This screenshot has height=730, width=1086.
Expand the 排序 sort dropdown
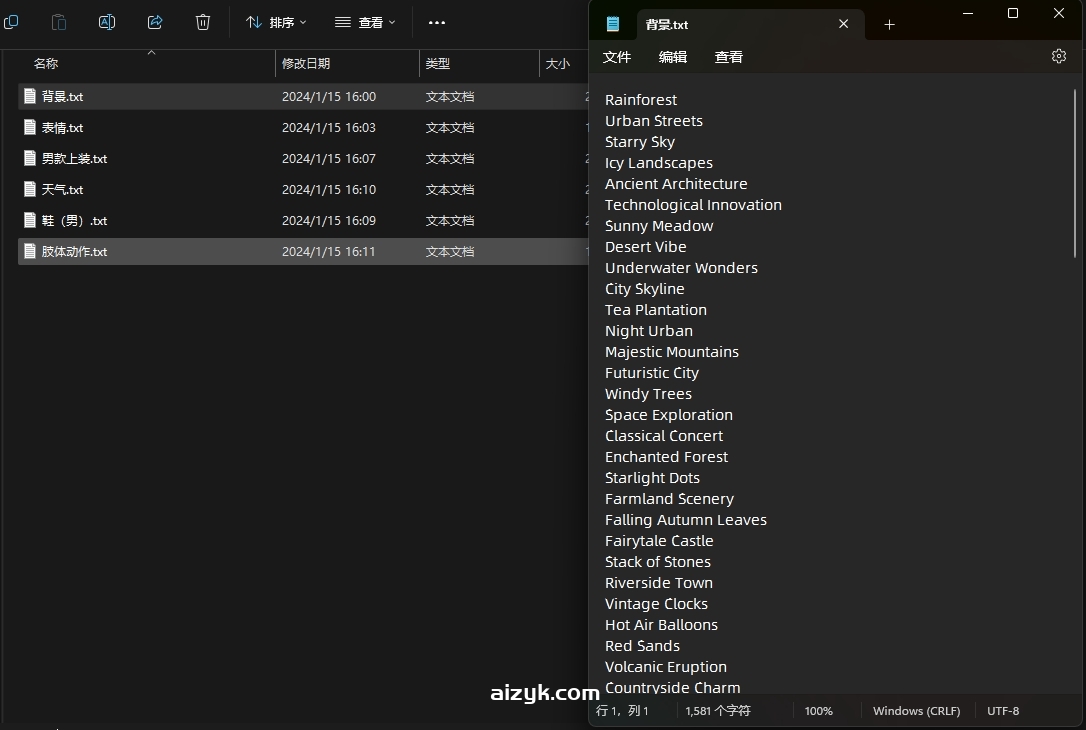pyautogui.click(x=277, y=22)
